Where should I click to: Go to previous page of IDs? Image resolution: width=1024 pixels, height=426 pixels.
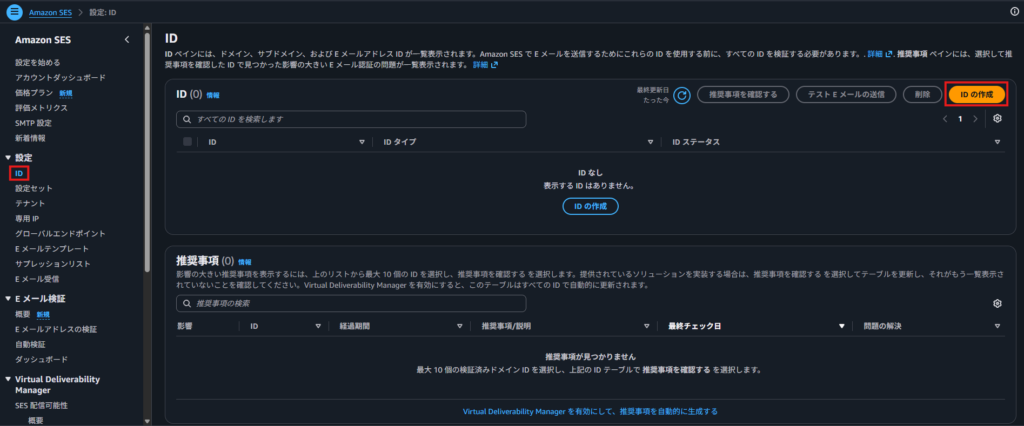click(x=944, y=119)
